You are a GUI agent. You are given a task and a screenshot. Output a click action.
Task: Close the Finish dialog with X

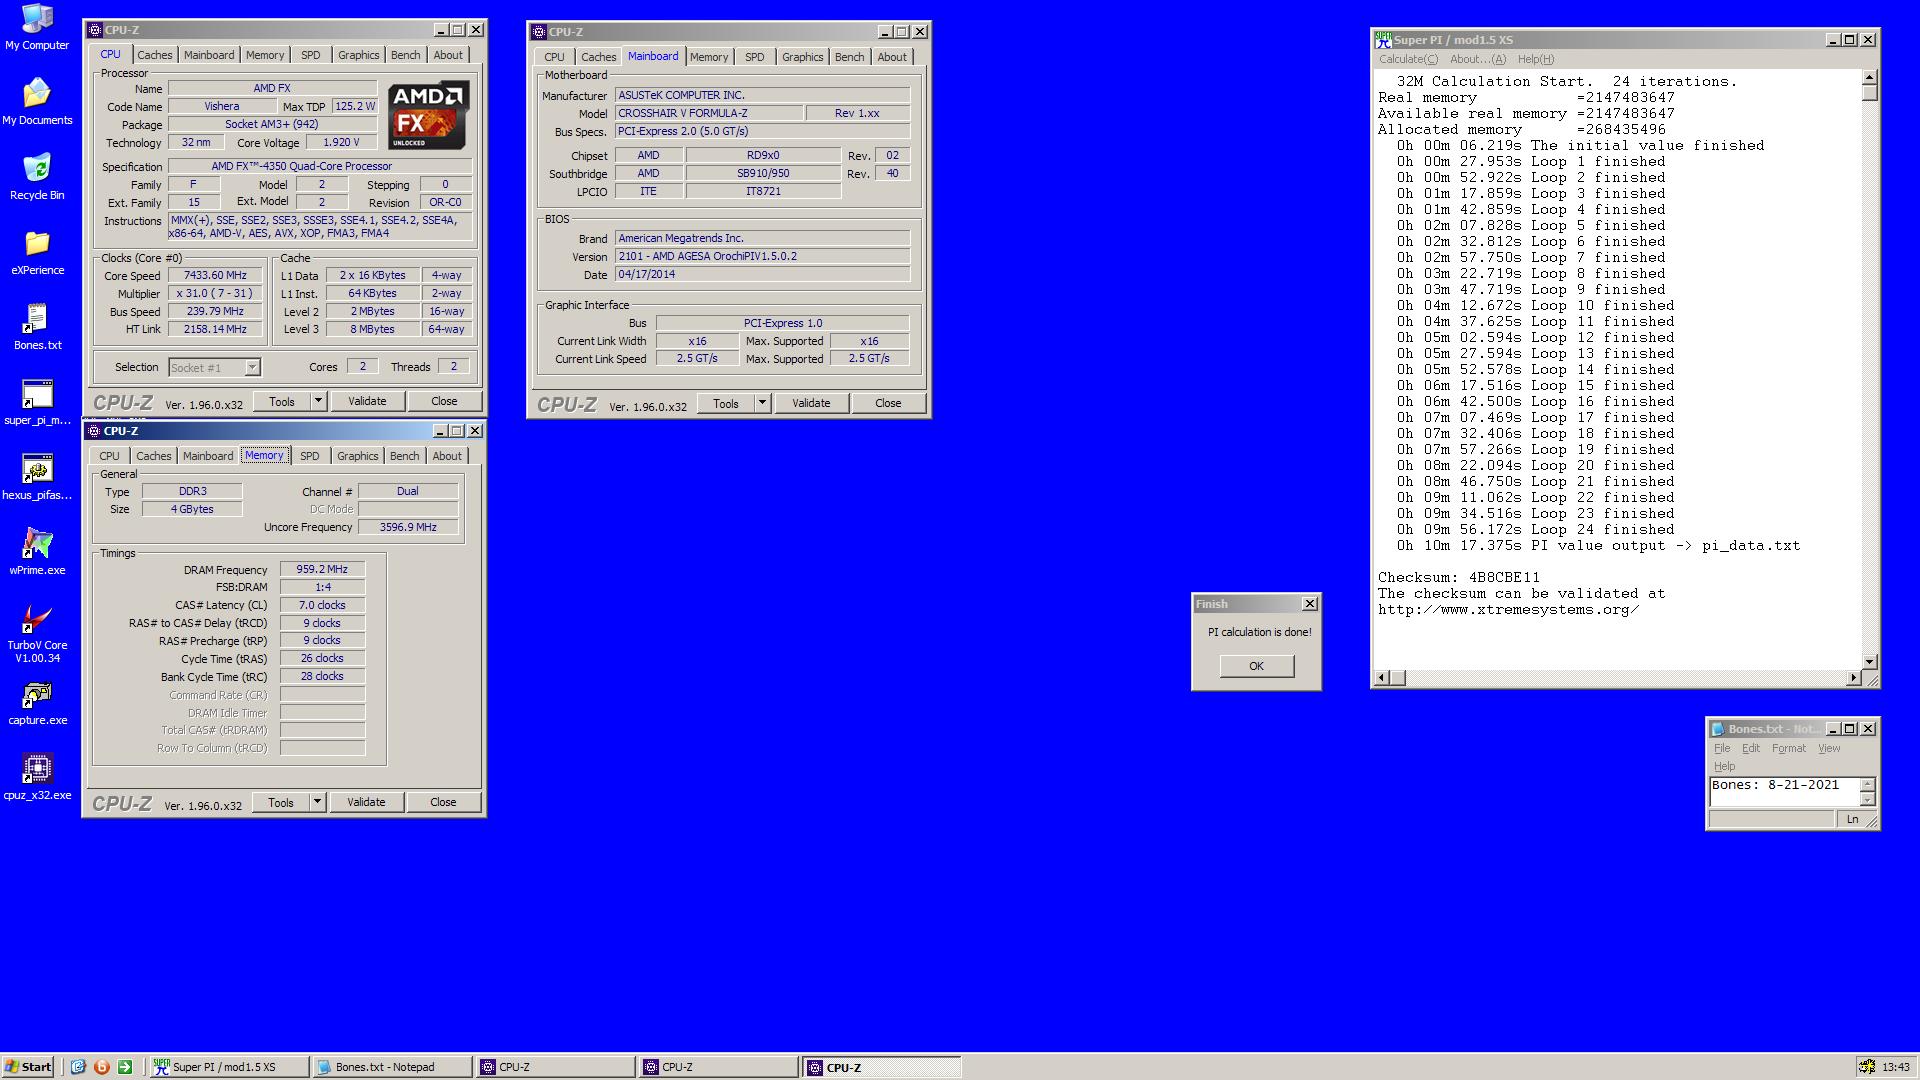(1309, 604)
